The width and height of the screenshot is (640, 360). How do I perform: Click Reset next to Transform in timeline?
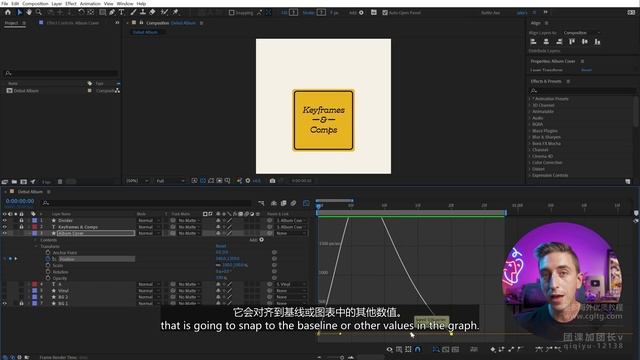coord(221,246)
